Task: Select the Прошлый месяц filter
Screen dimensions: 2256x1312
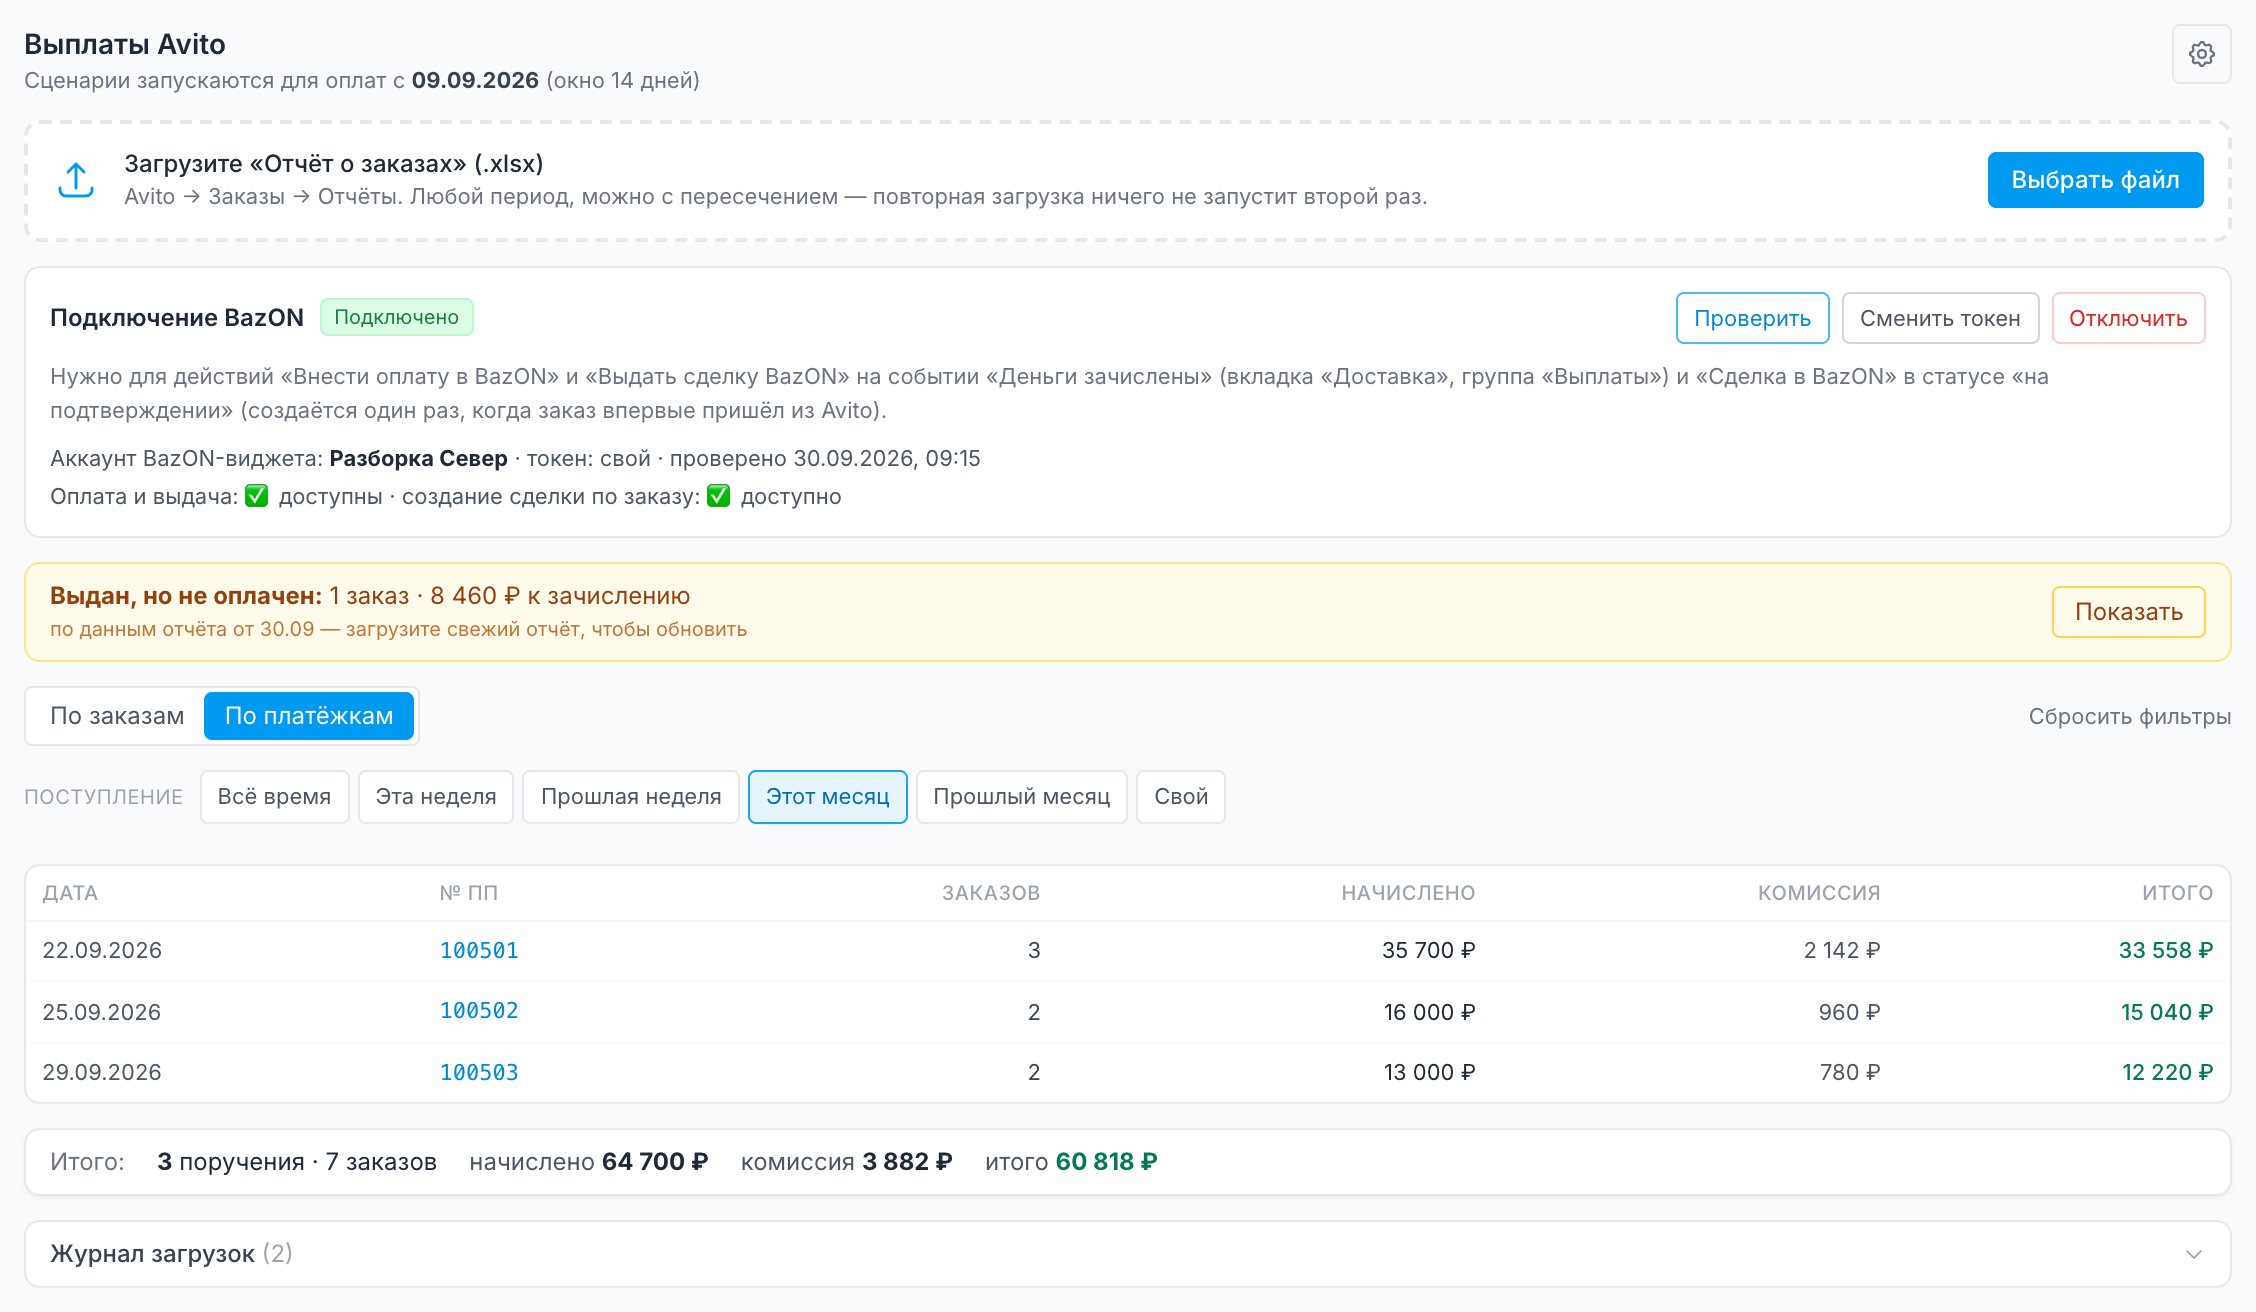Action: [1021, 797]
